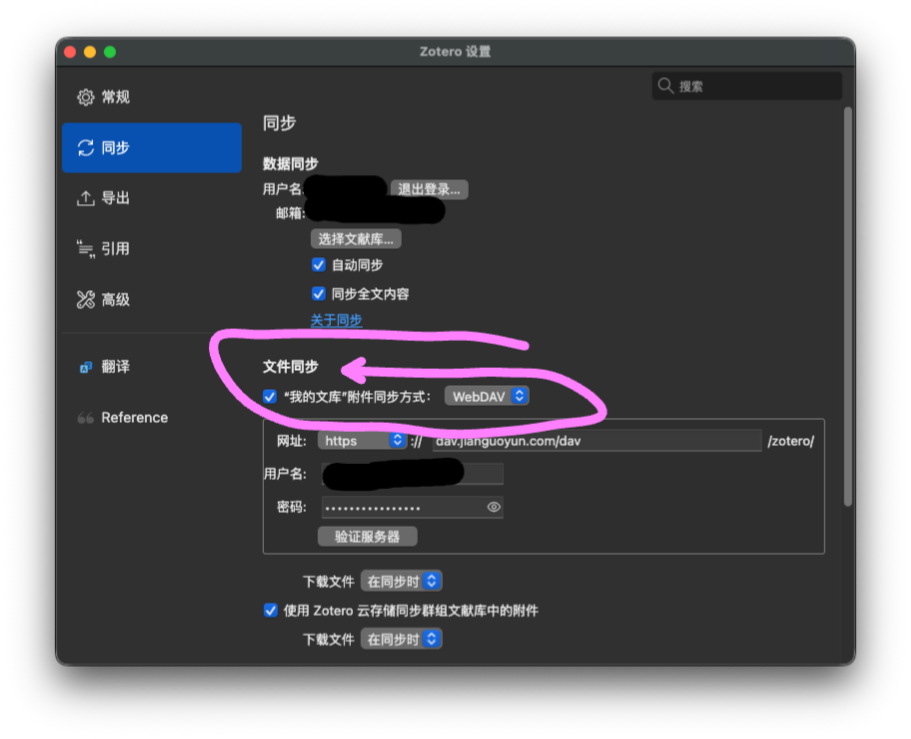Screen dimensions: 911x739
Task: Open the 翻译 translate plugin pane
Action: tap(152, 367)
